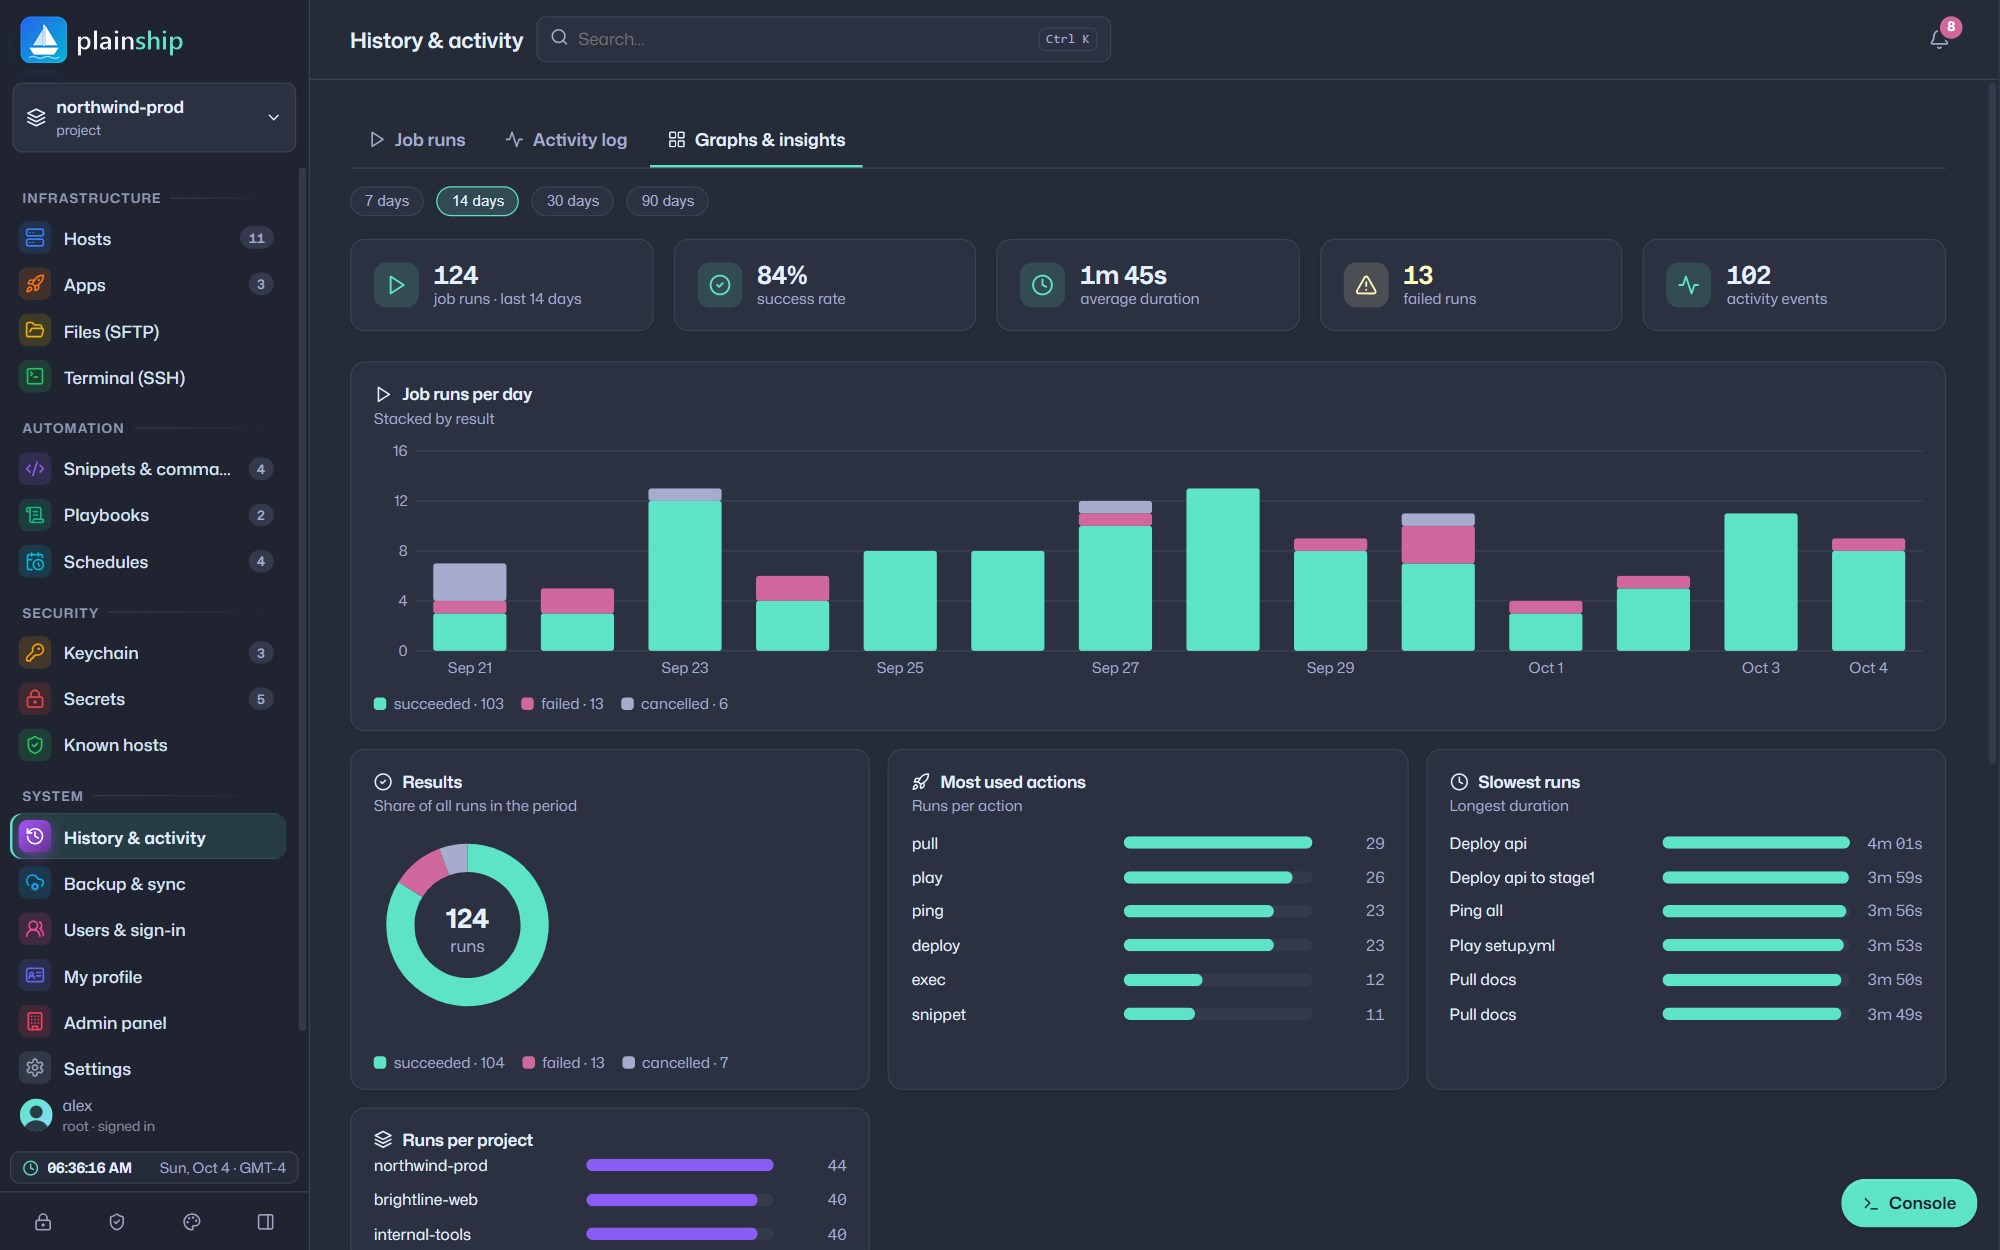Image resolution: width=2000 pixels, height=1250 pixels.
Task: Switch to the Job runs tab
Action: (x=417, y=140)
